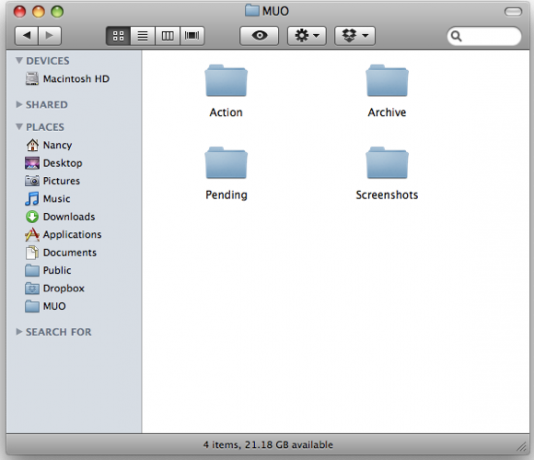Viewport: 534px width, 460px height.
Task: Expand the SHARED sidebar section
Action: coord(19,104)
